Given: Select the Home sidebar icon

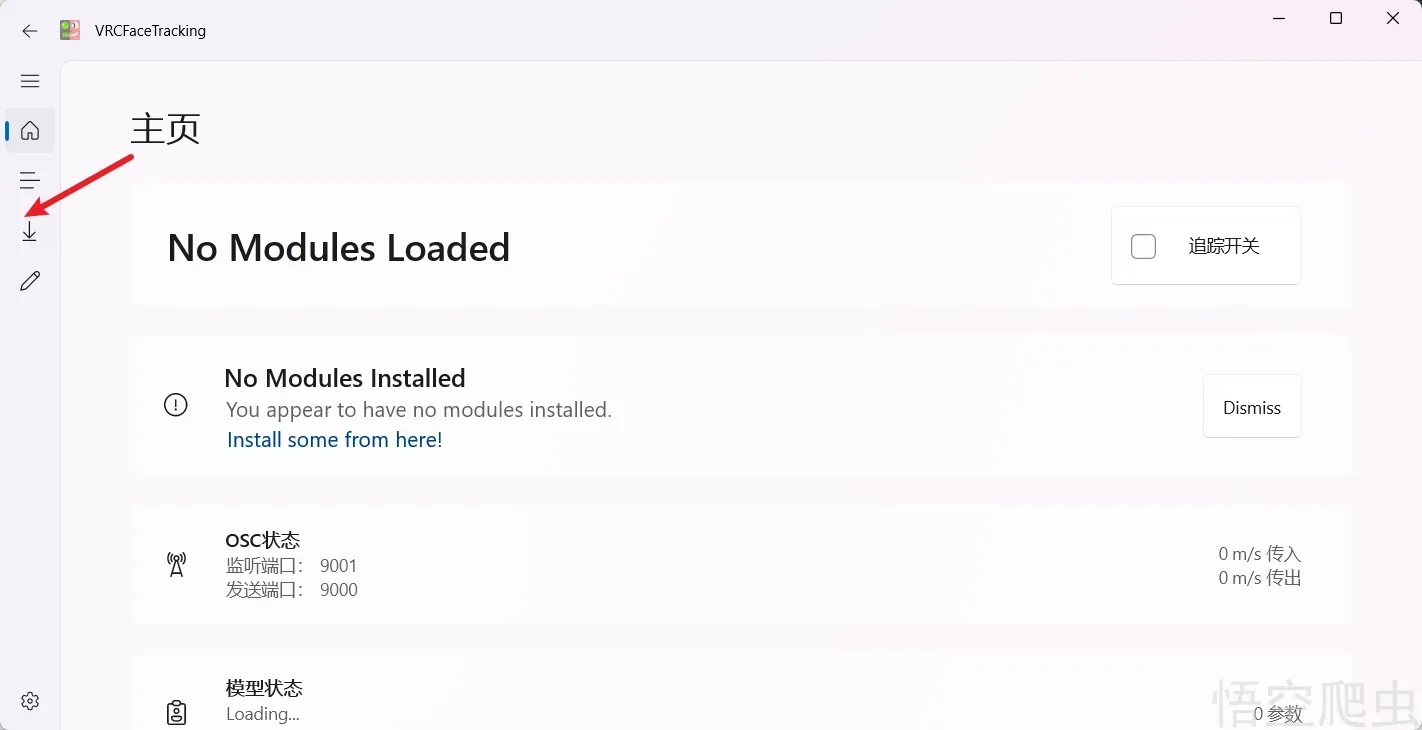Looking at the screenshot, I should coord(30,131).
